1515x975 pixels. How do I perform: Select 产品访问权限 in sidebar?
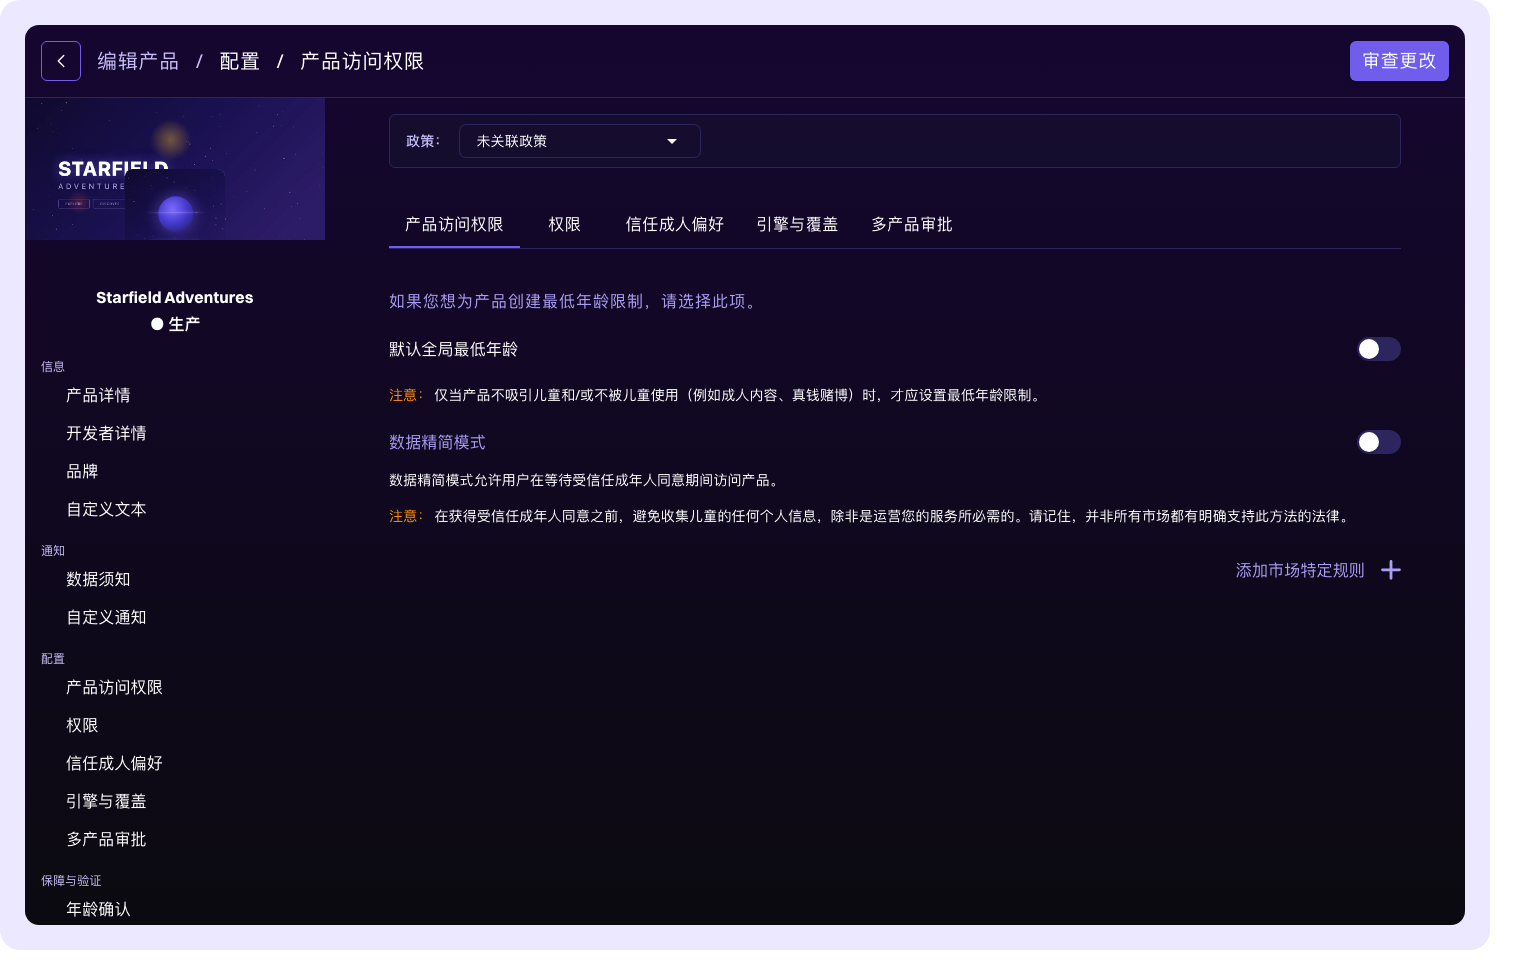click(114, 687)
